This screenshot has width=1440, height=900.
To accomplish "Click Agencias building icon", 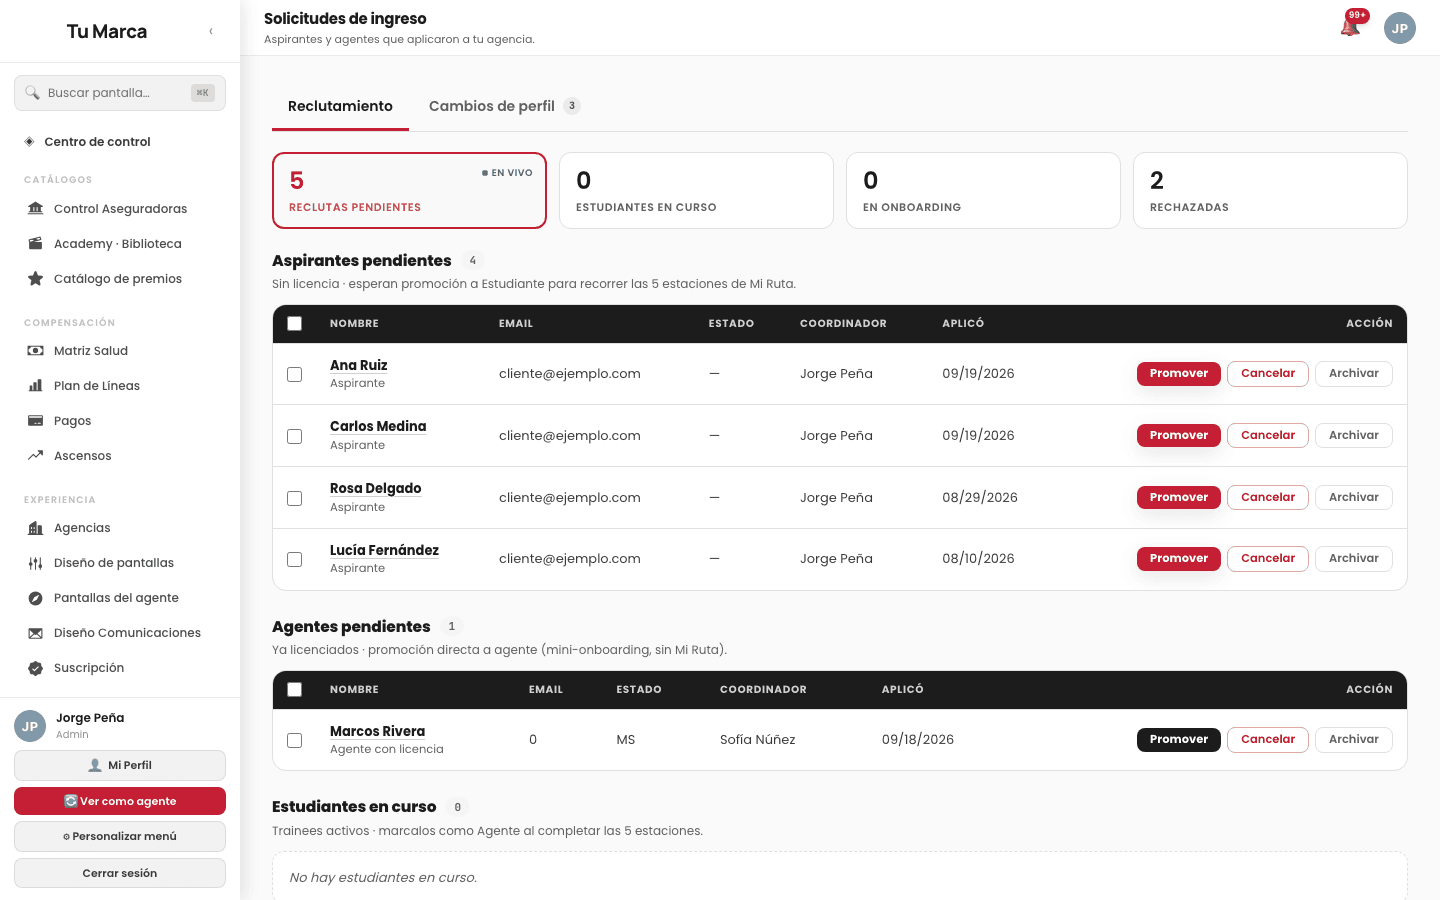I will (x=35, y=528).
